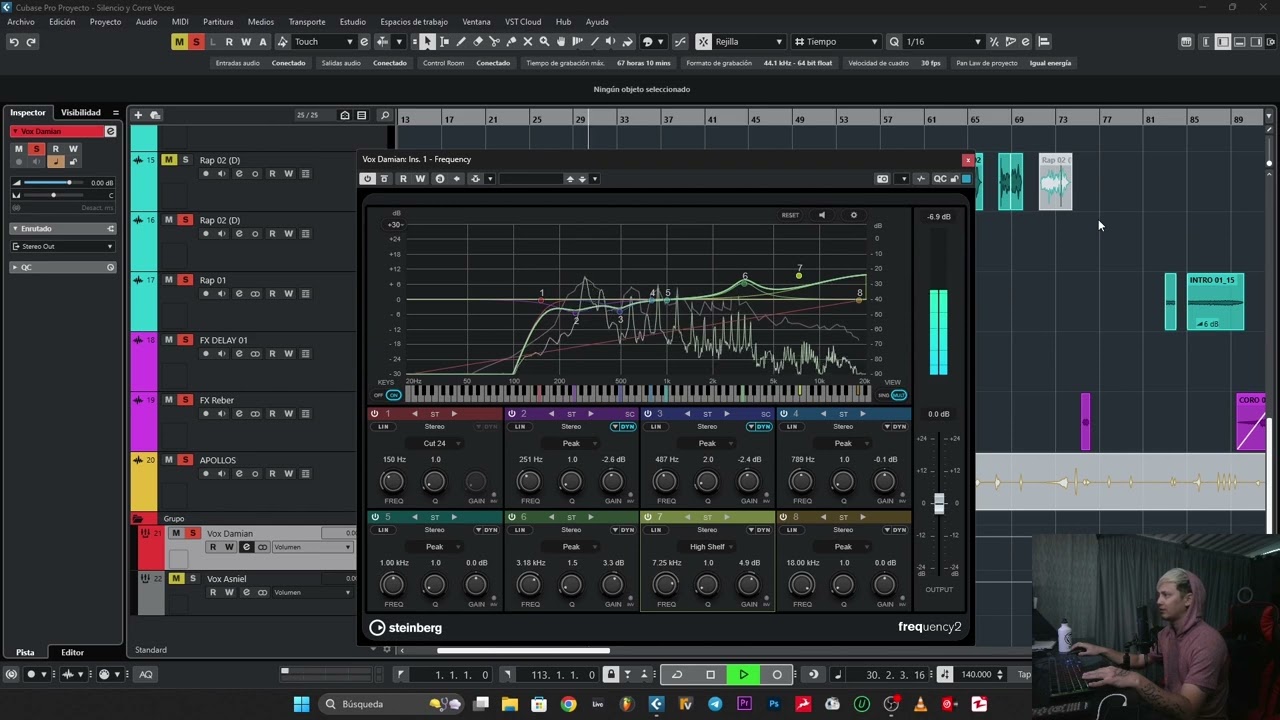Reset the Frequency EQ curve
This screenshot has width=1280, height=720.
790,215
